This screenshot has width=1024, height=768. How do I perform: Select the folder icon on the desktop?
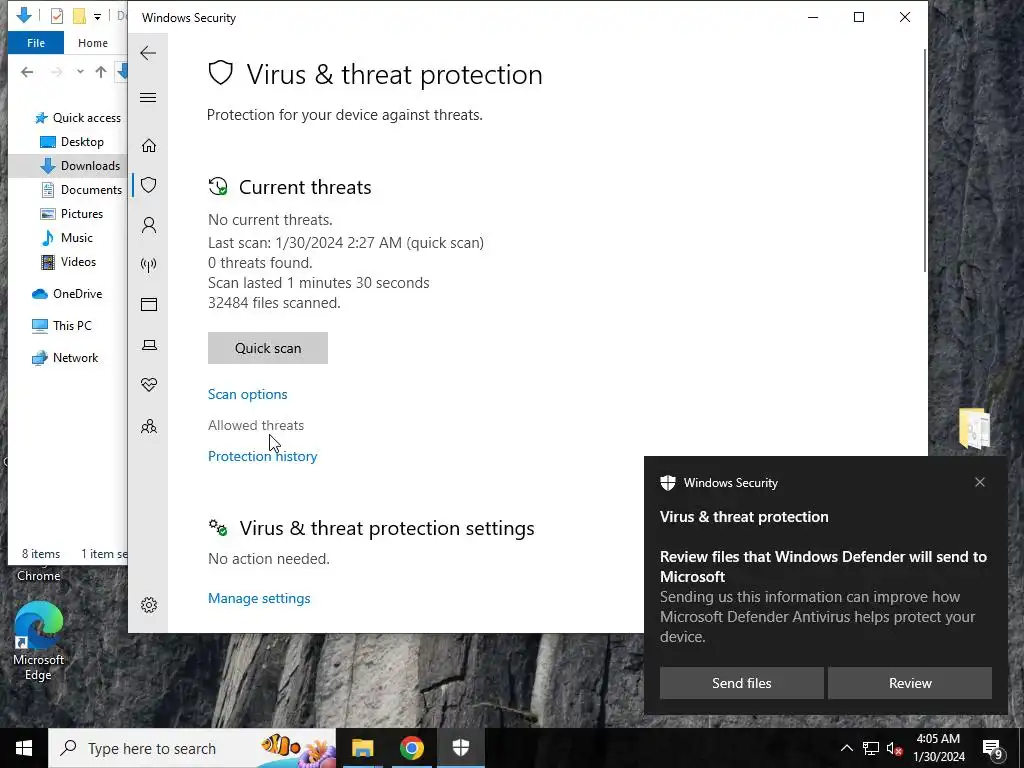[x=974, y=428]
